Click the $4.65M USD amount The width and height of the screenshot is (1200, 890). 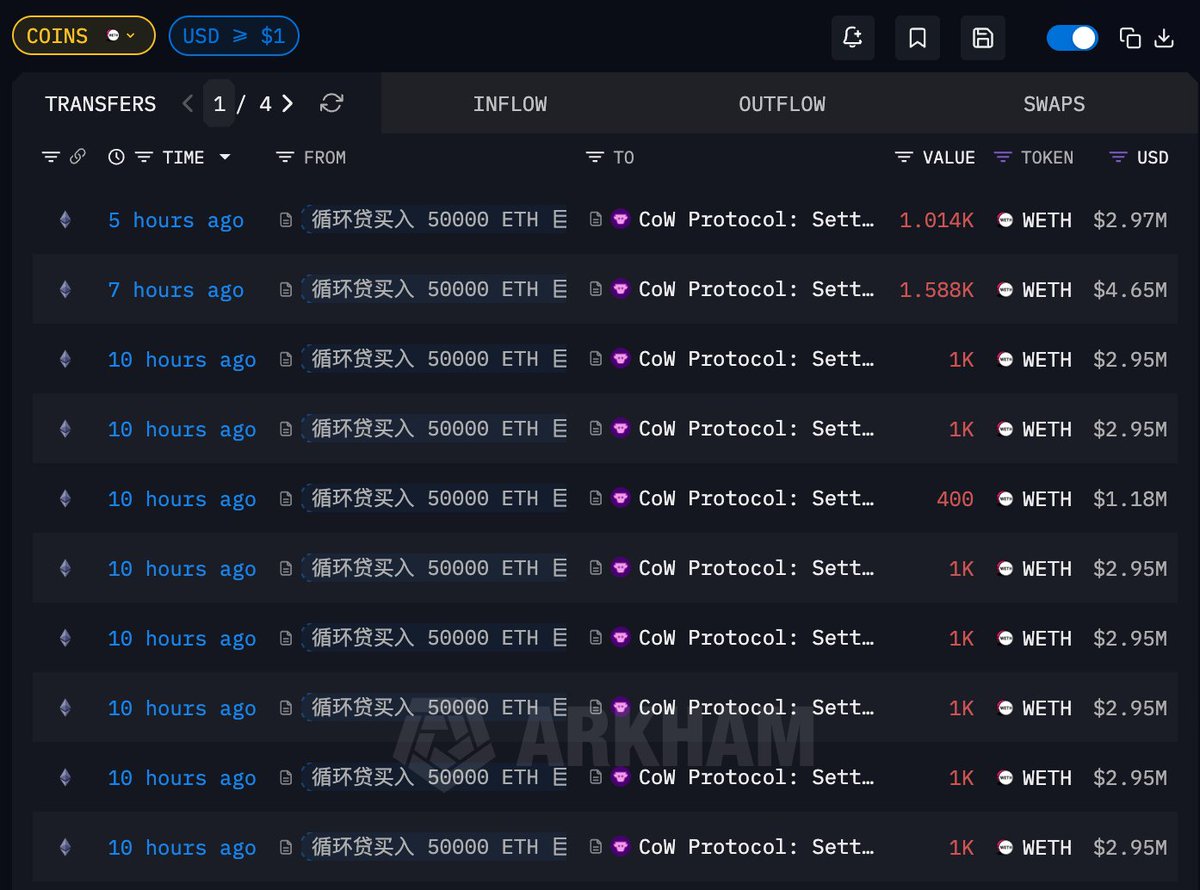pyautogui.click(x=1129, y=290)
